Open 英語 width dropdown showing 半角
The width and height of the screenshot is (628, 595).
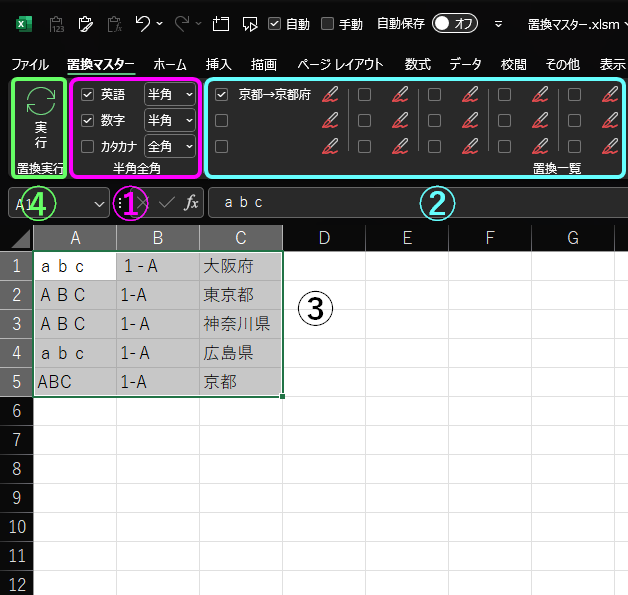click(x=170, y=94)
